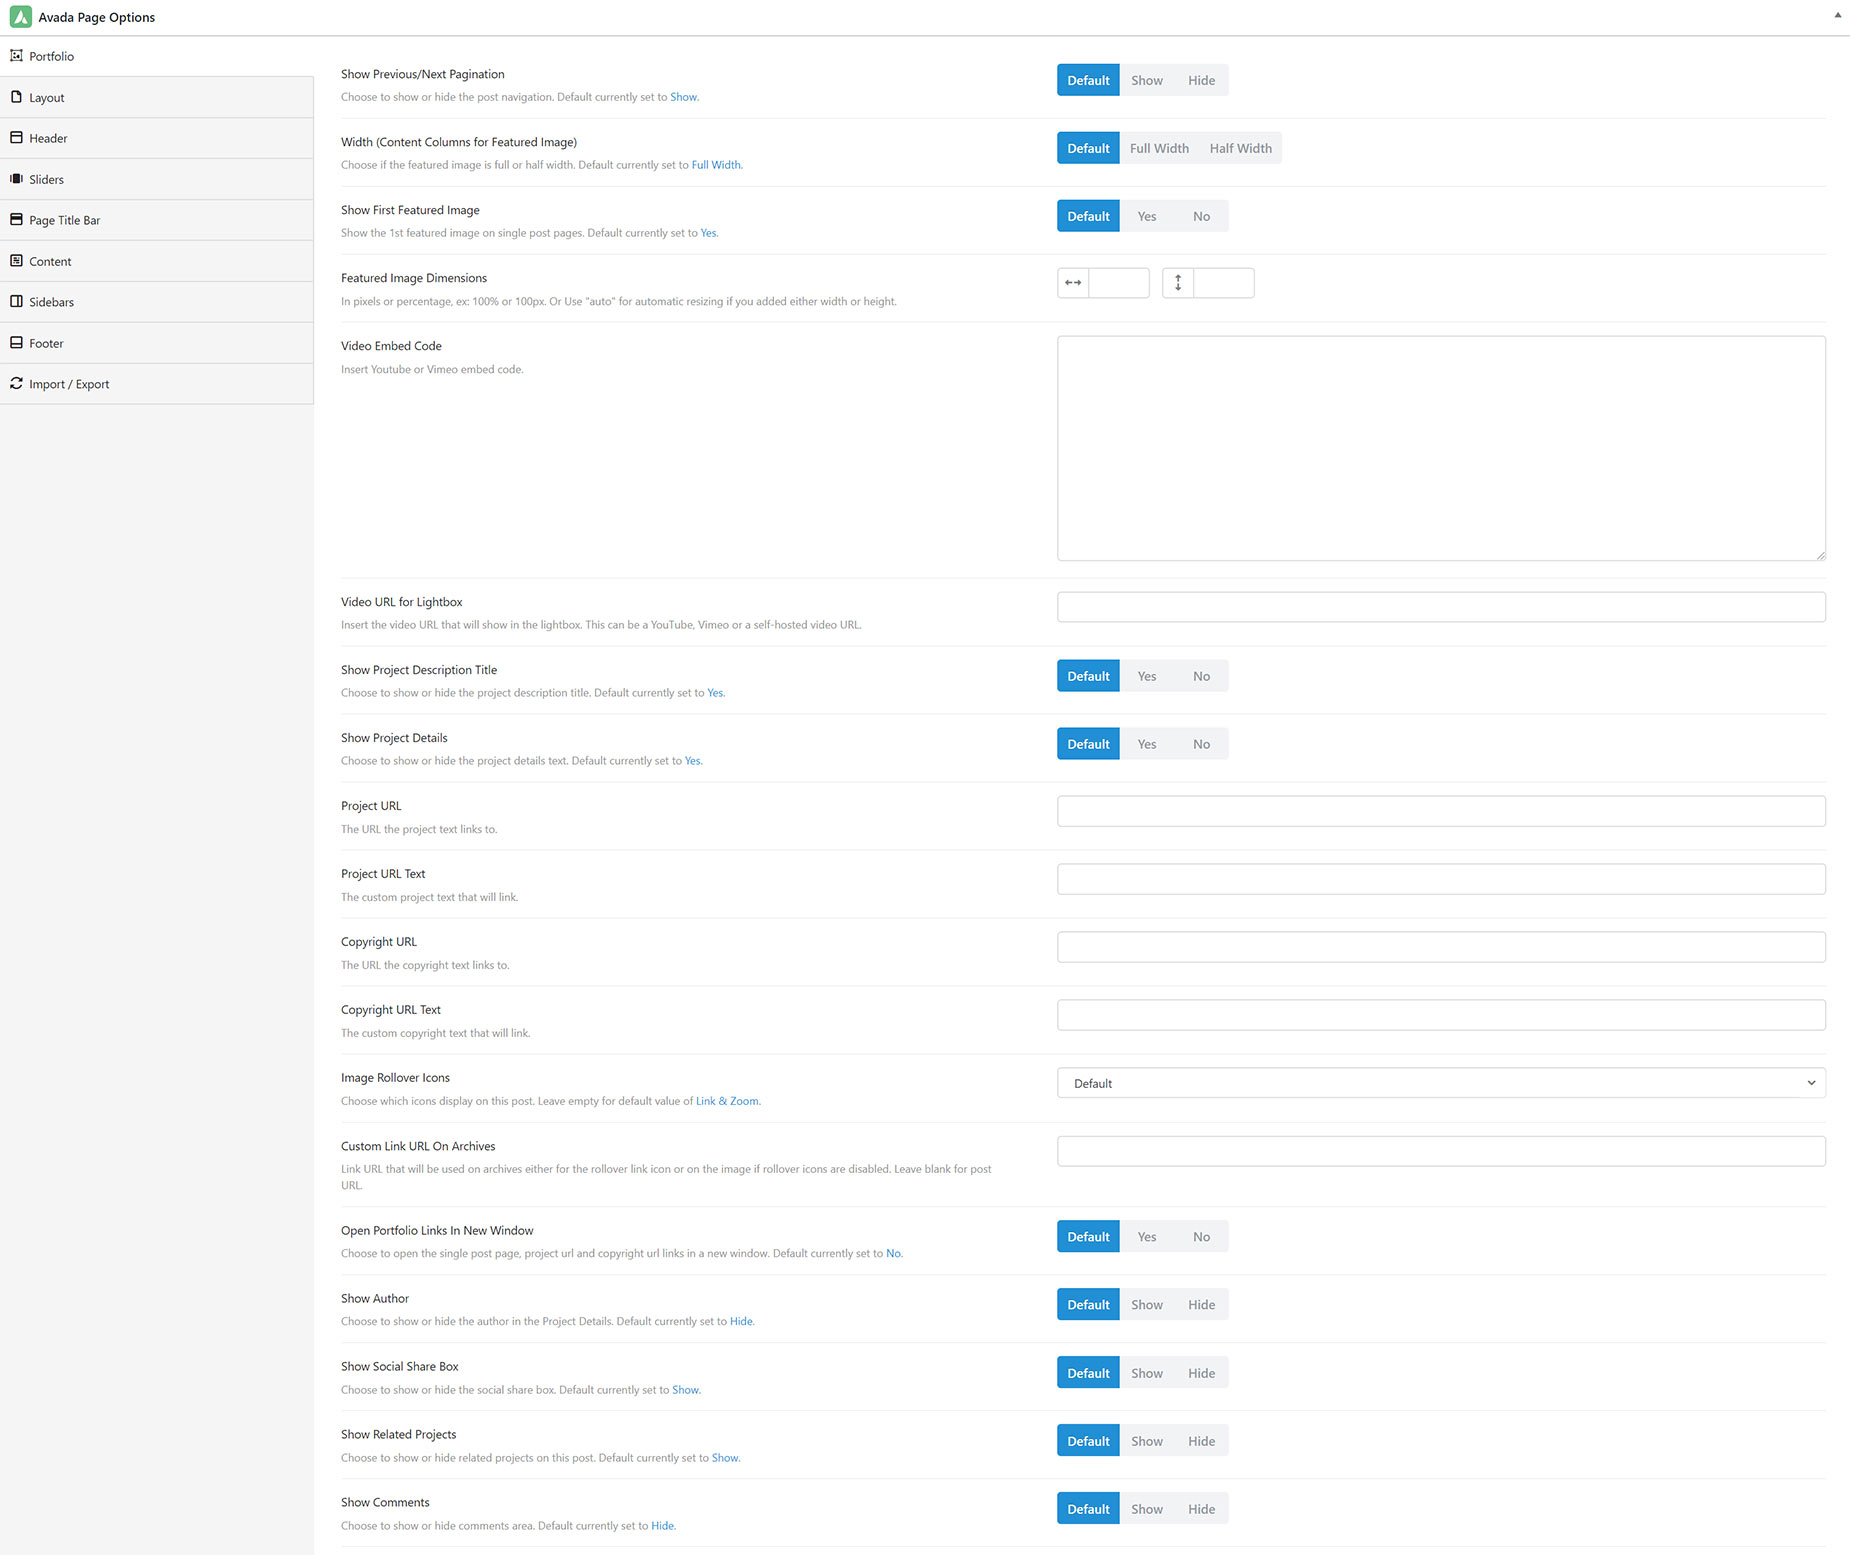This screenshot has width=1850, height=1555.
Task: Switch to the Sliders tab
Action: click(157, 179)
